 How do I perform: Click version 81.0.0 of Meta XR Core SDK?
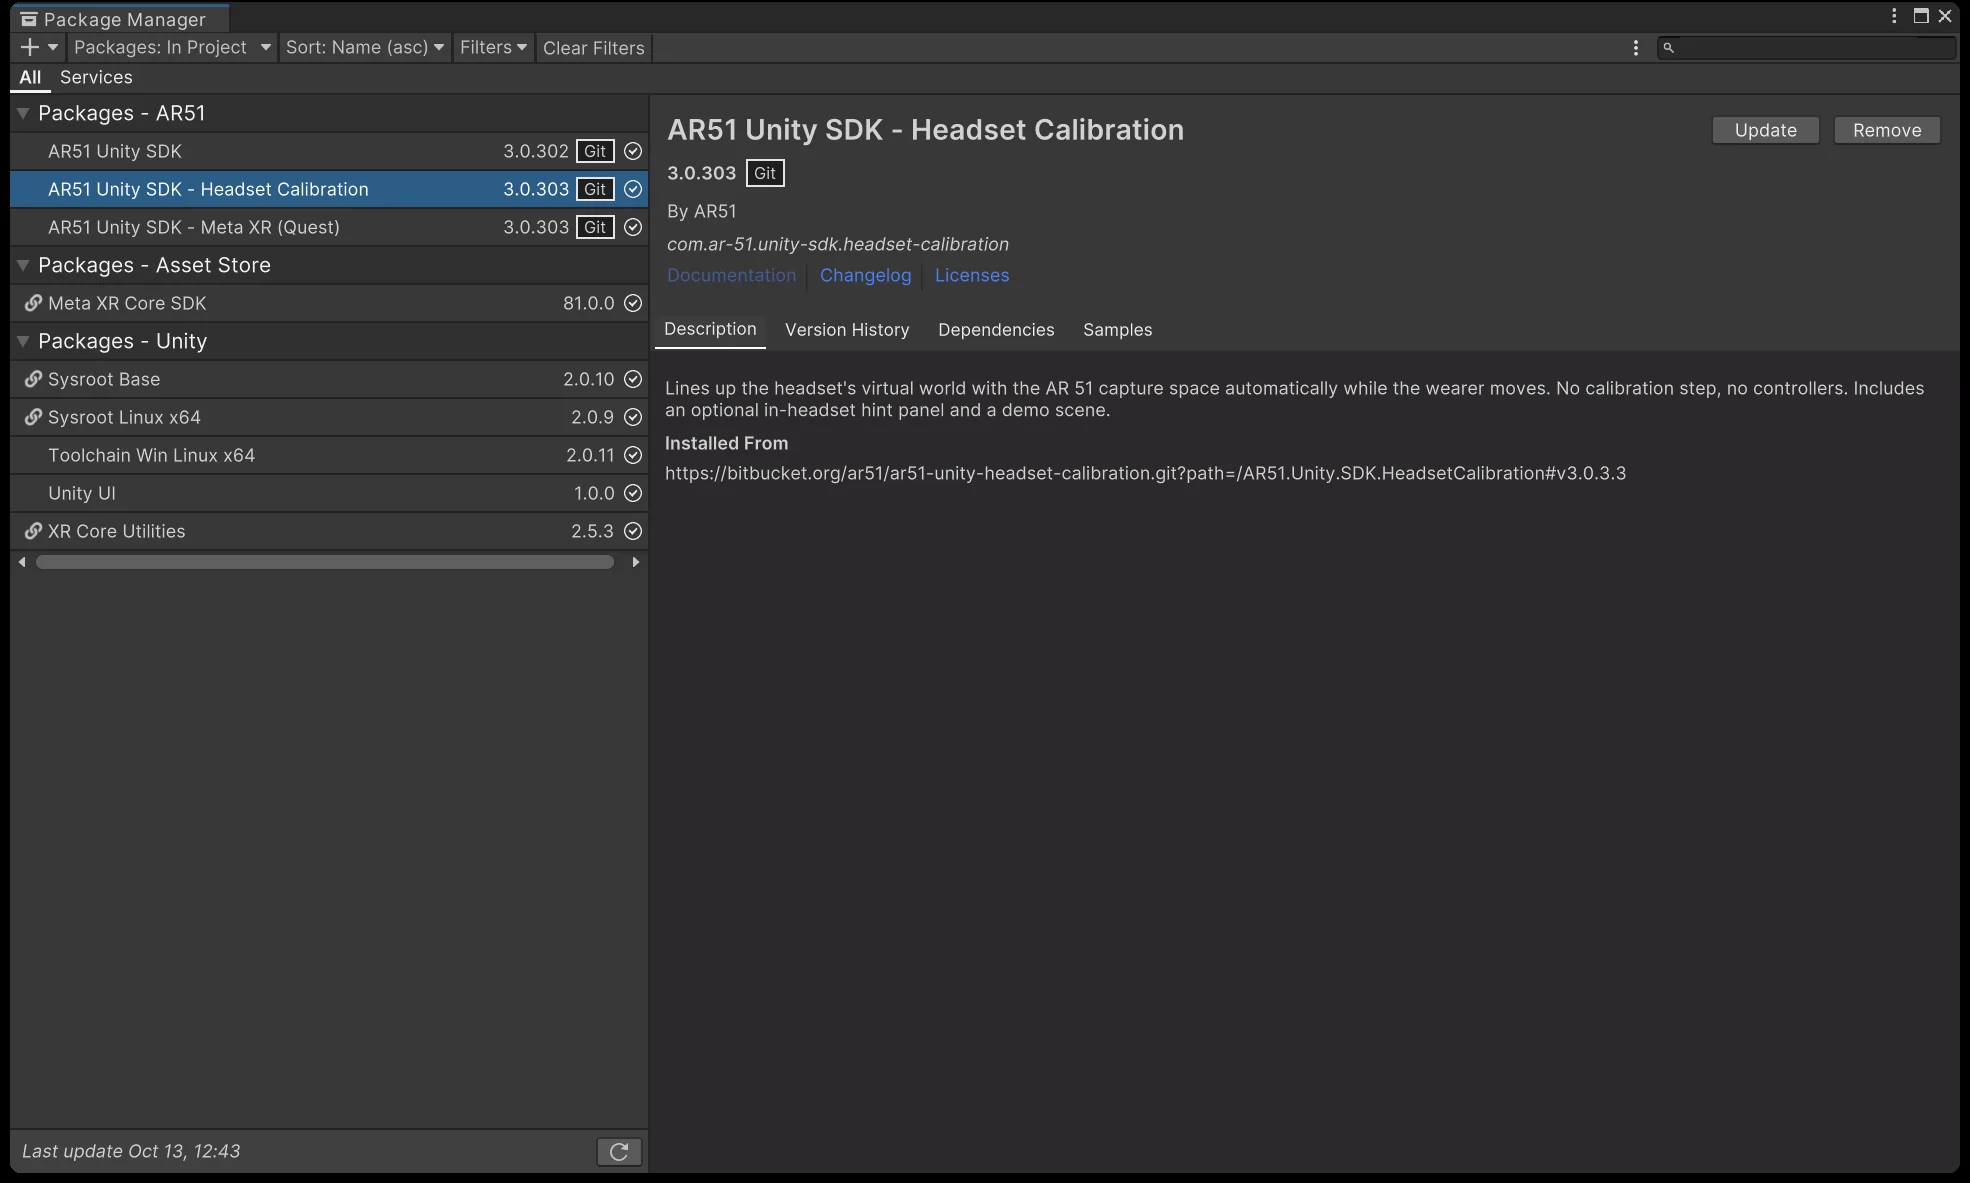pyautogui.click(x=588, y=303)
